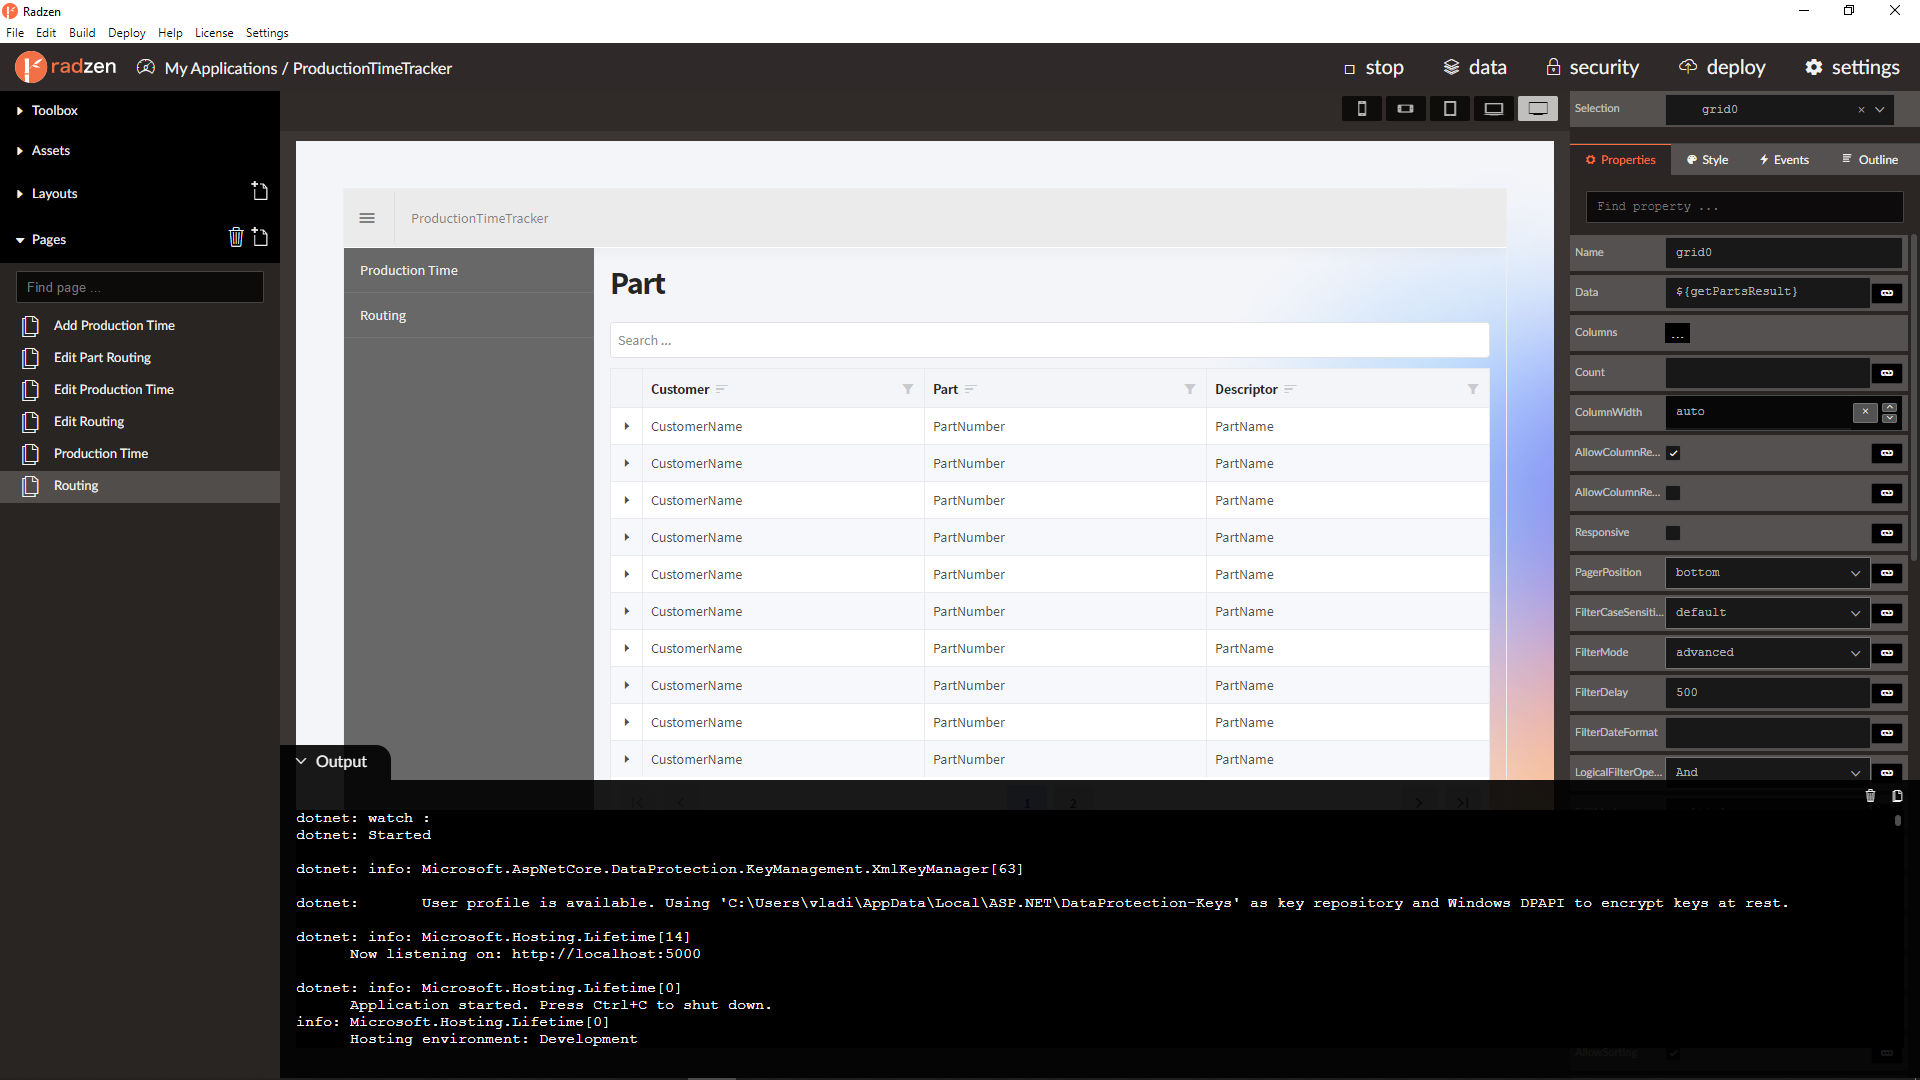Open the data section

click(1475, 67)
